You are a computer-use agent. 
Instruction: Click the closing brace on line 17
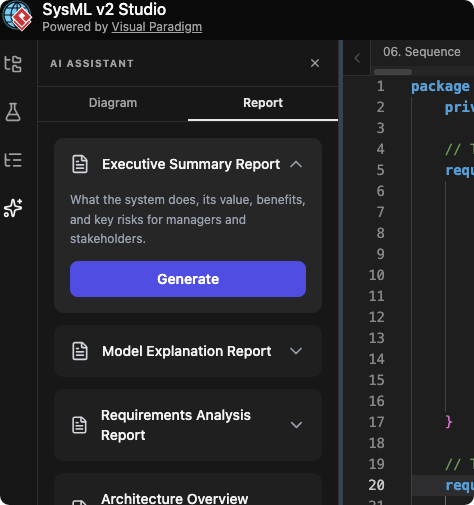tap(449, 422)
